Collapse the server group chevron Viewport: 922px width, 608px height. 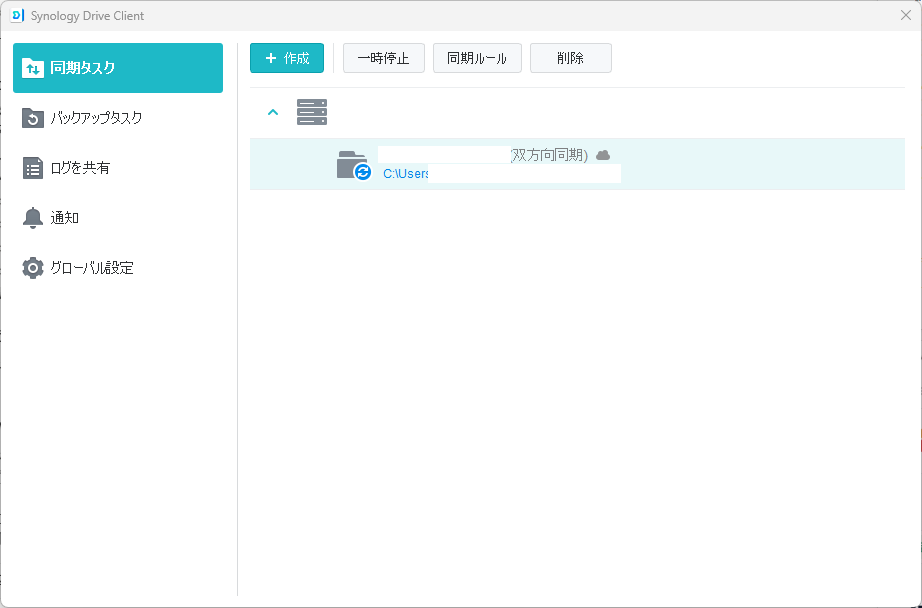tap(273, 112)
